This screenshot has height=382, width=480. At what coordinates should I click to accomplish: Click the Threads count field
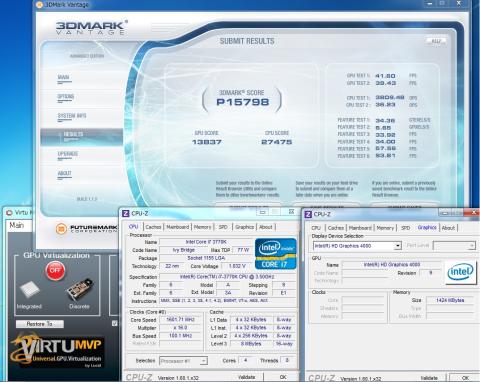click(x=287, y=360)
